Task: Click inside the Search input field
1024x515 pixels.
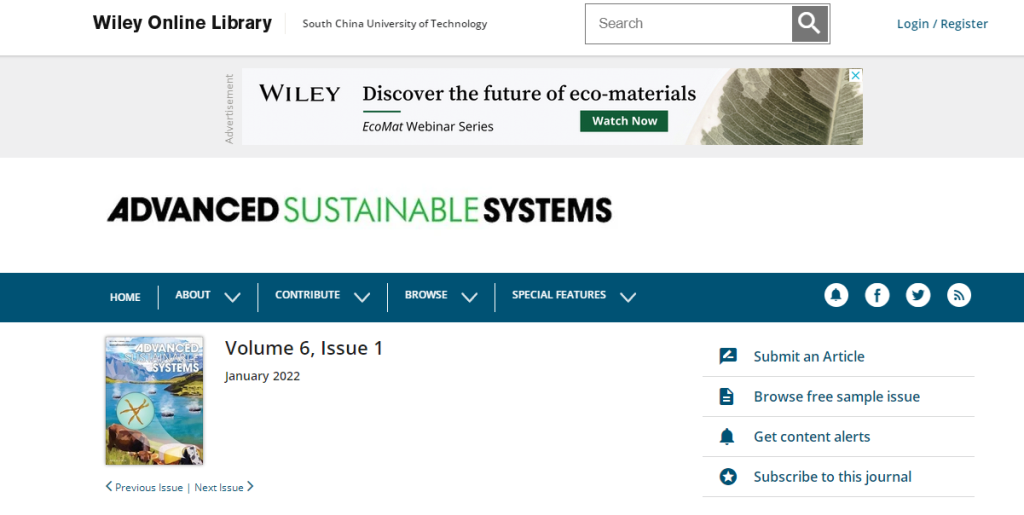Action: pos(690,24)
